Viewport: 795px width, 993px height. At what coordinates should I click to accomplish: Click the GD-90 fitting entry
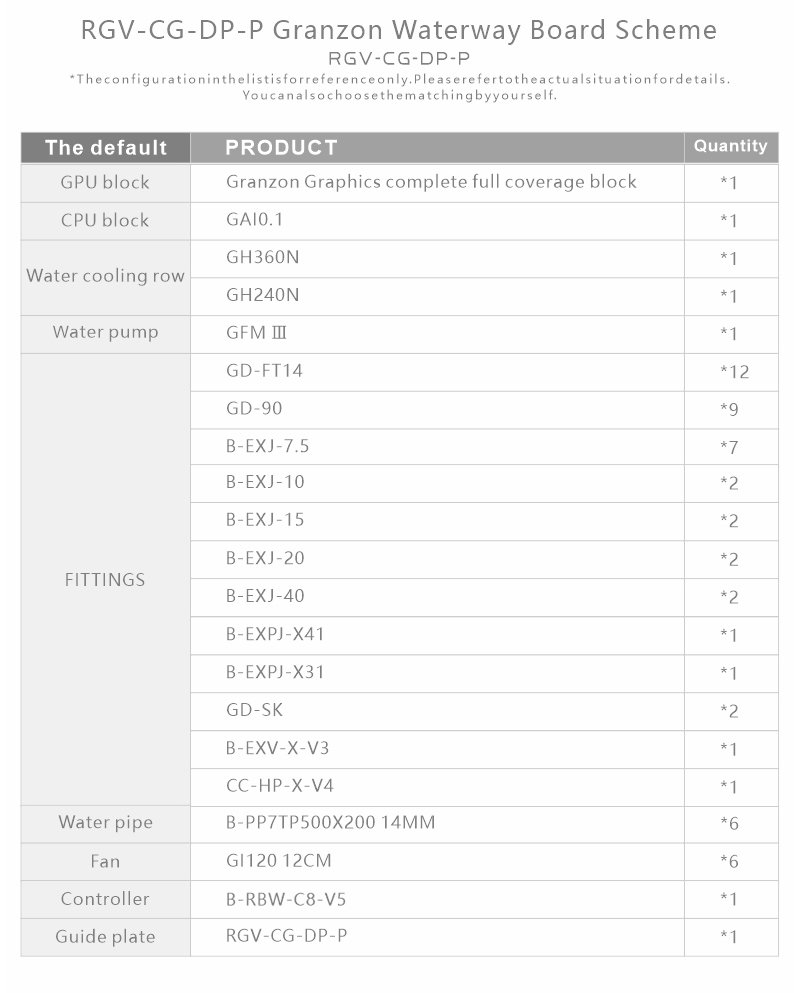click(x=254, y=408)
